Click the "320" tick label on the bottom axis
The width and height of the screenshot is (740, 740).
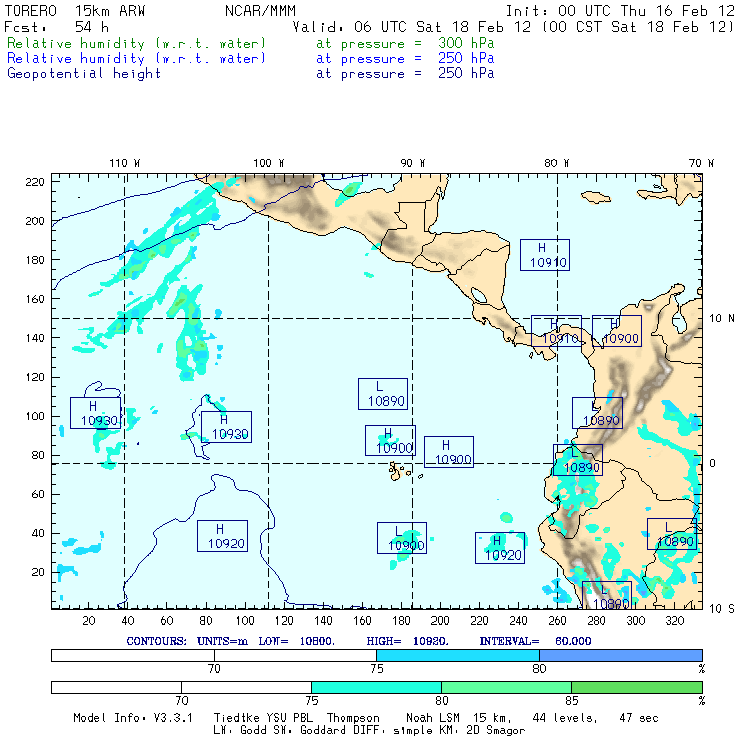pyautogui.click(x=674, y=621)
